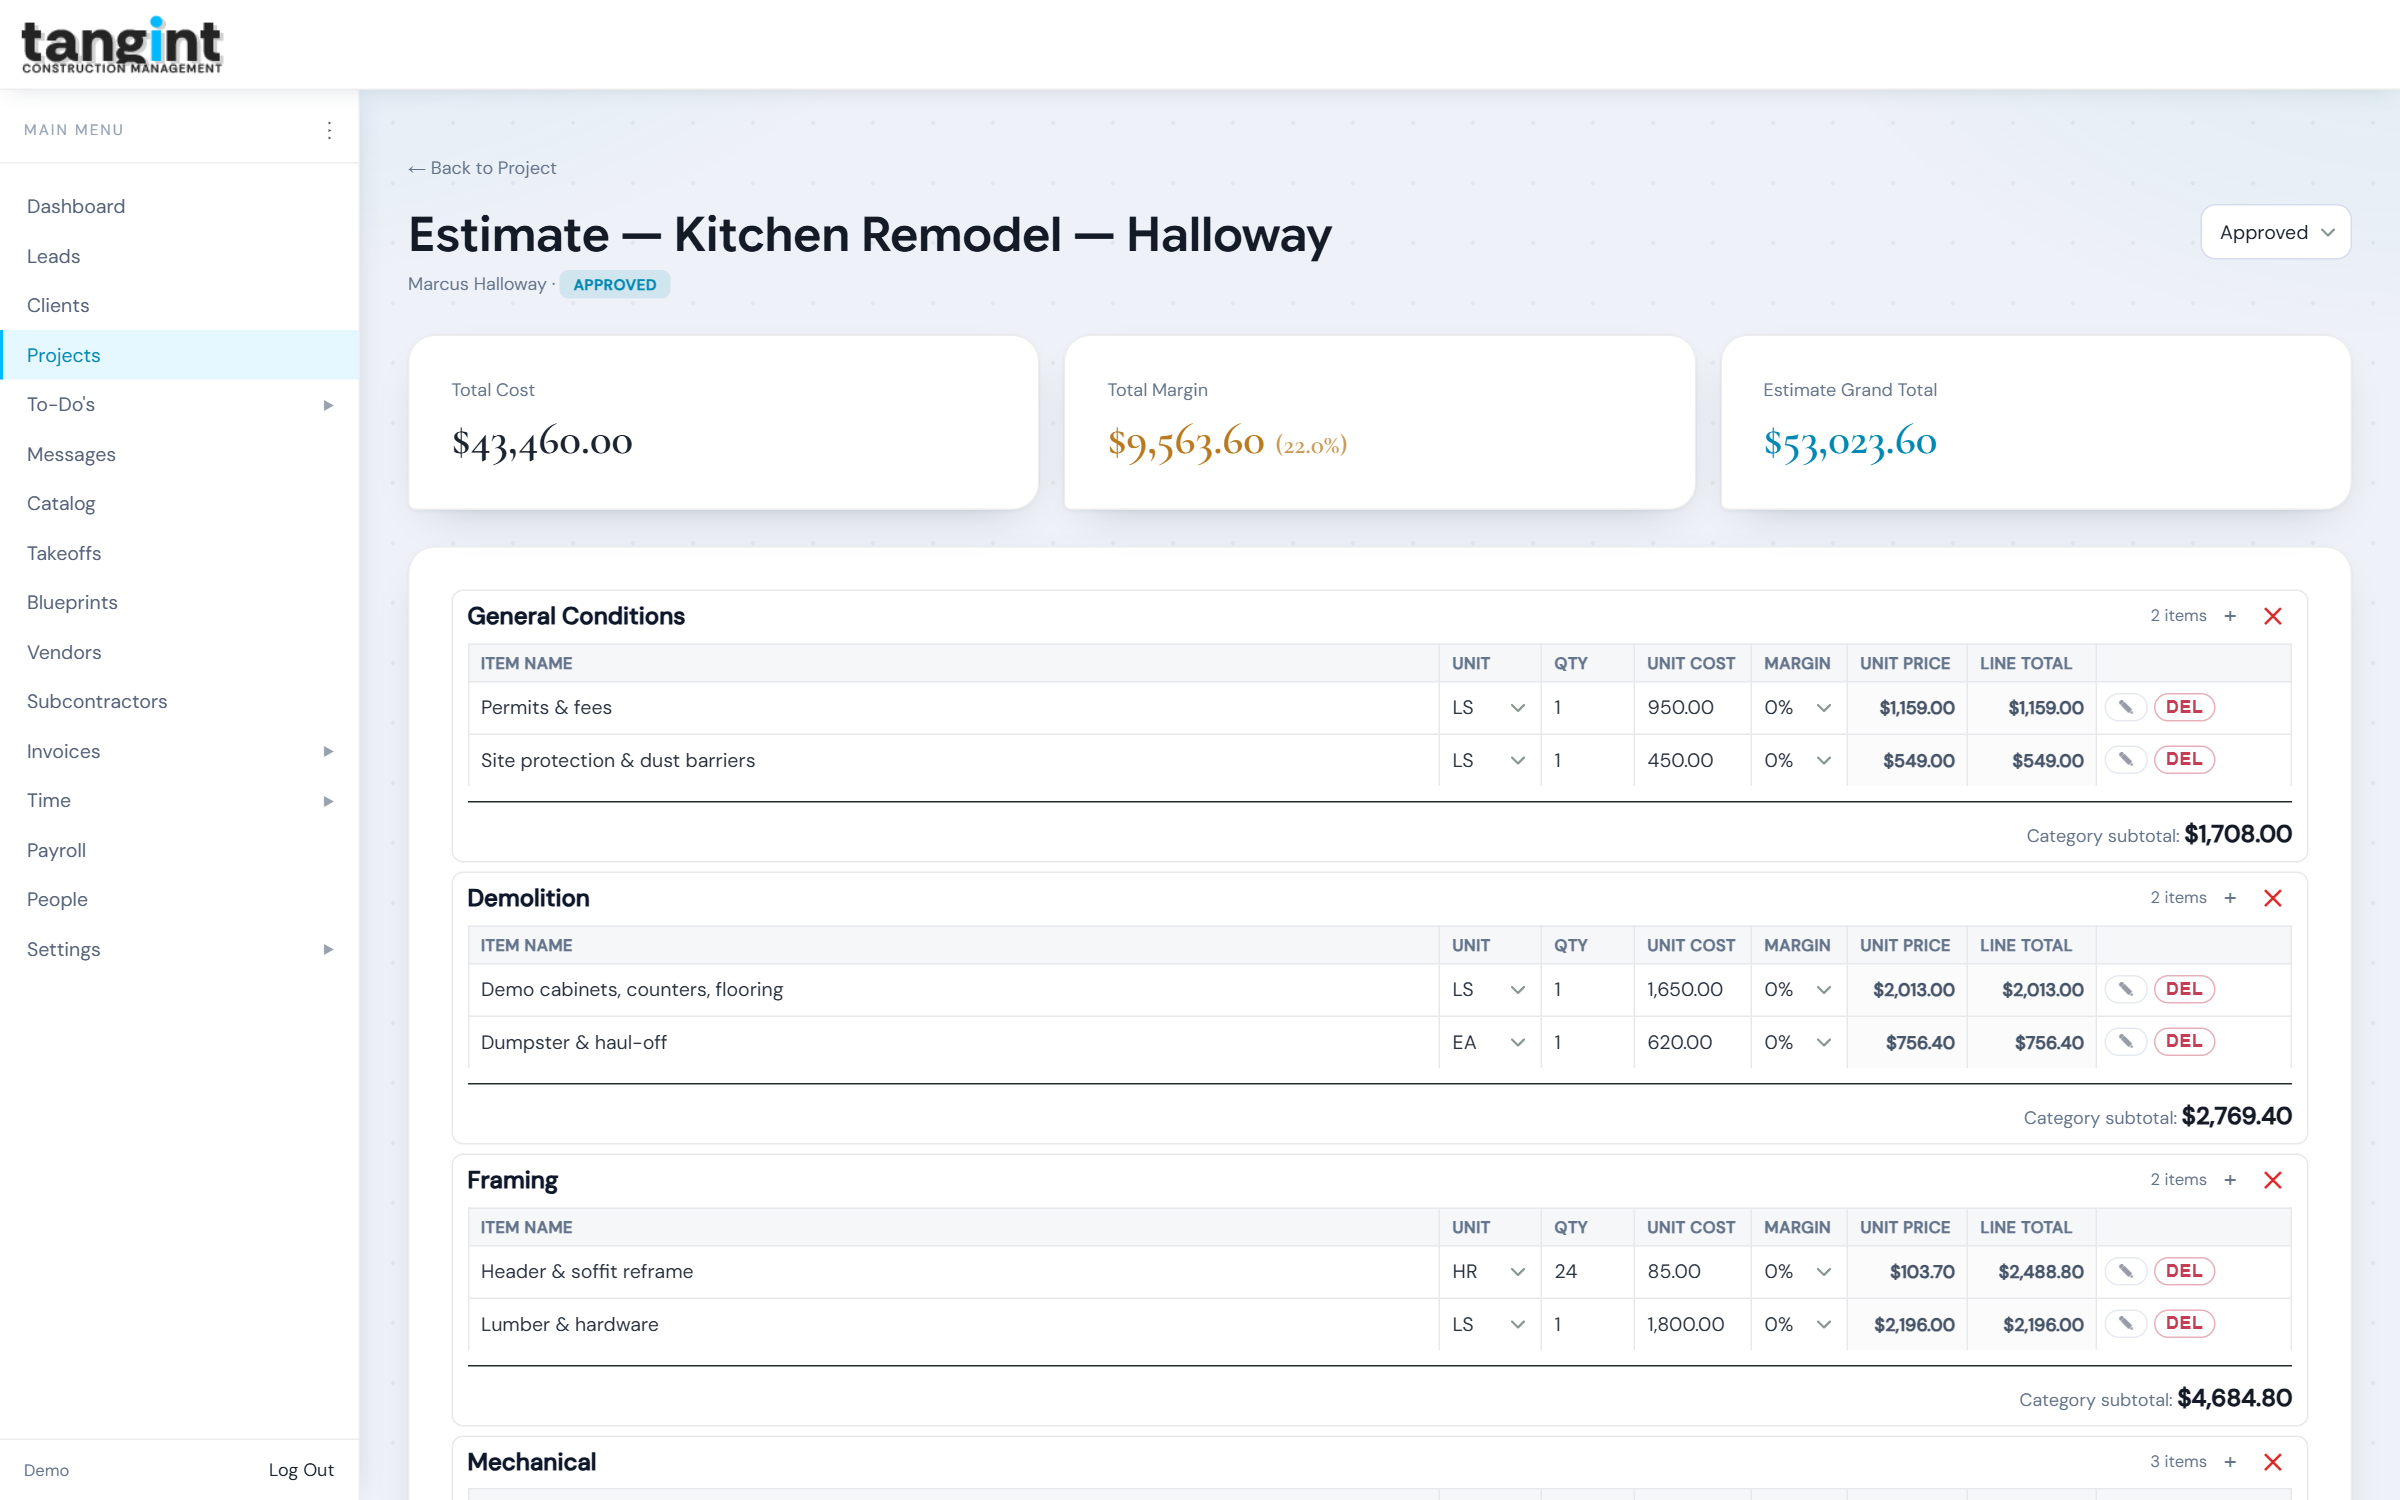Viewport: 2400px width, 1500px height.
Task: Open Blueprints in the sidebar
Action: point(179,602)
